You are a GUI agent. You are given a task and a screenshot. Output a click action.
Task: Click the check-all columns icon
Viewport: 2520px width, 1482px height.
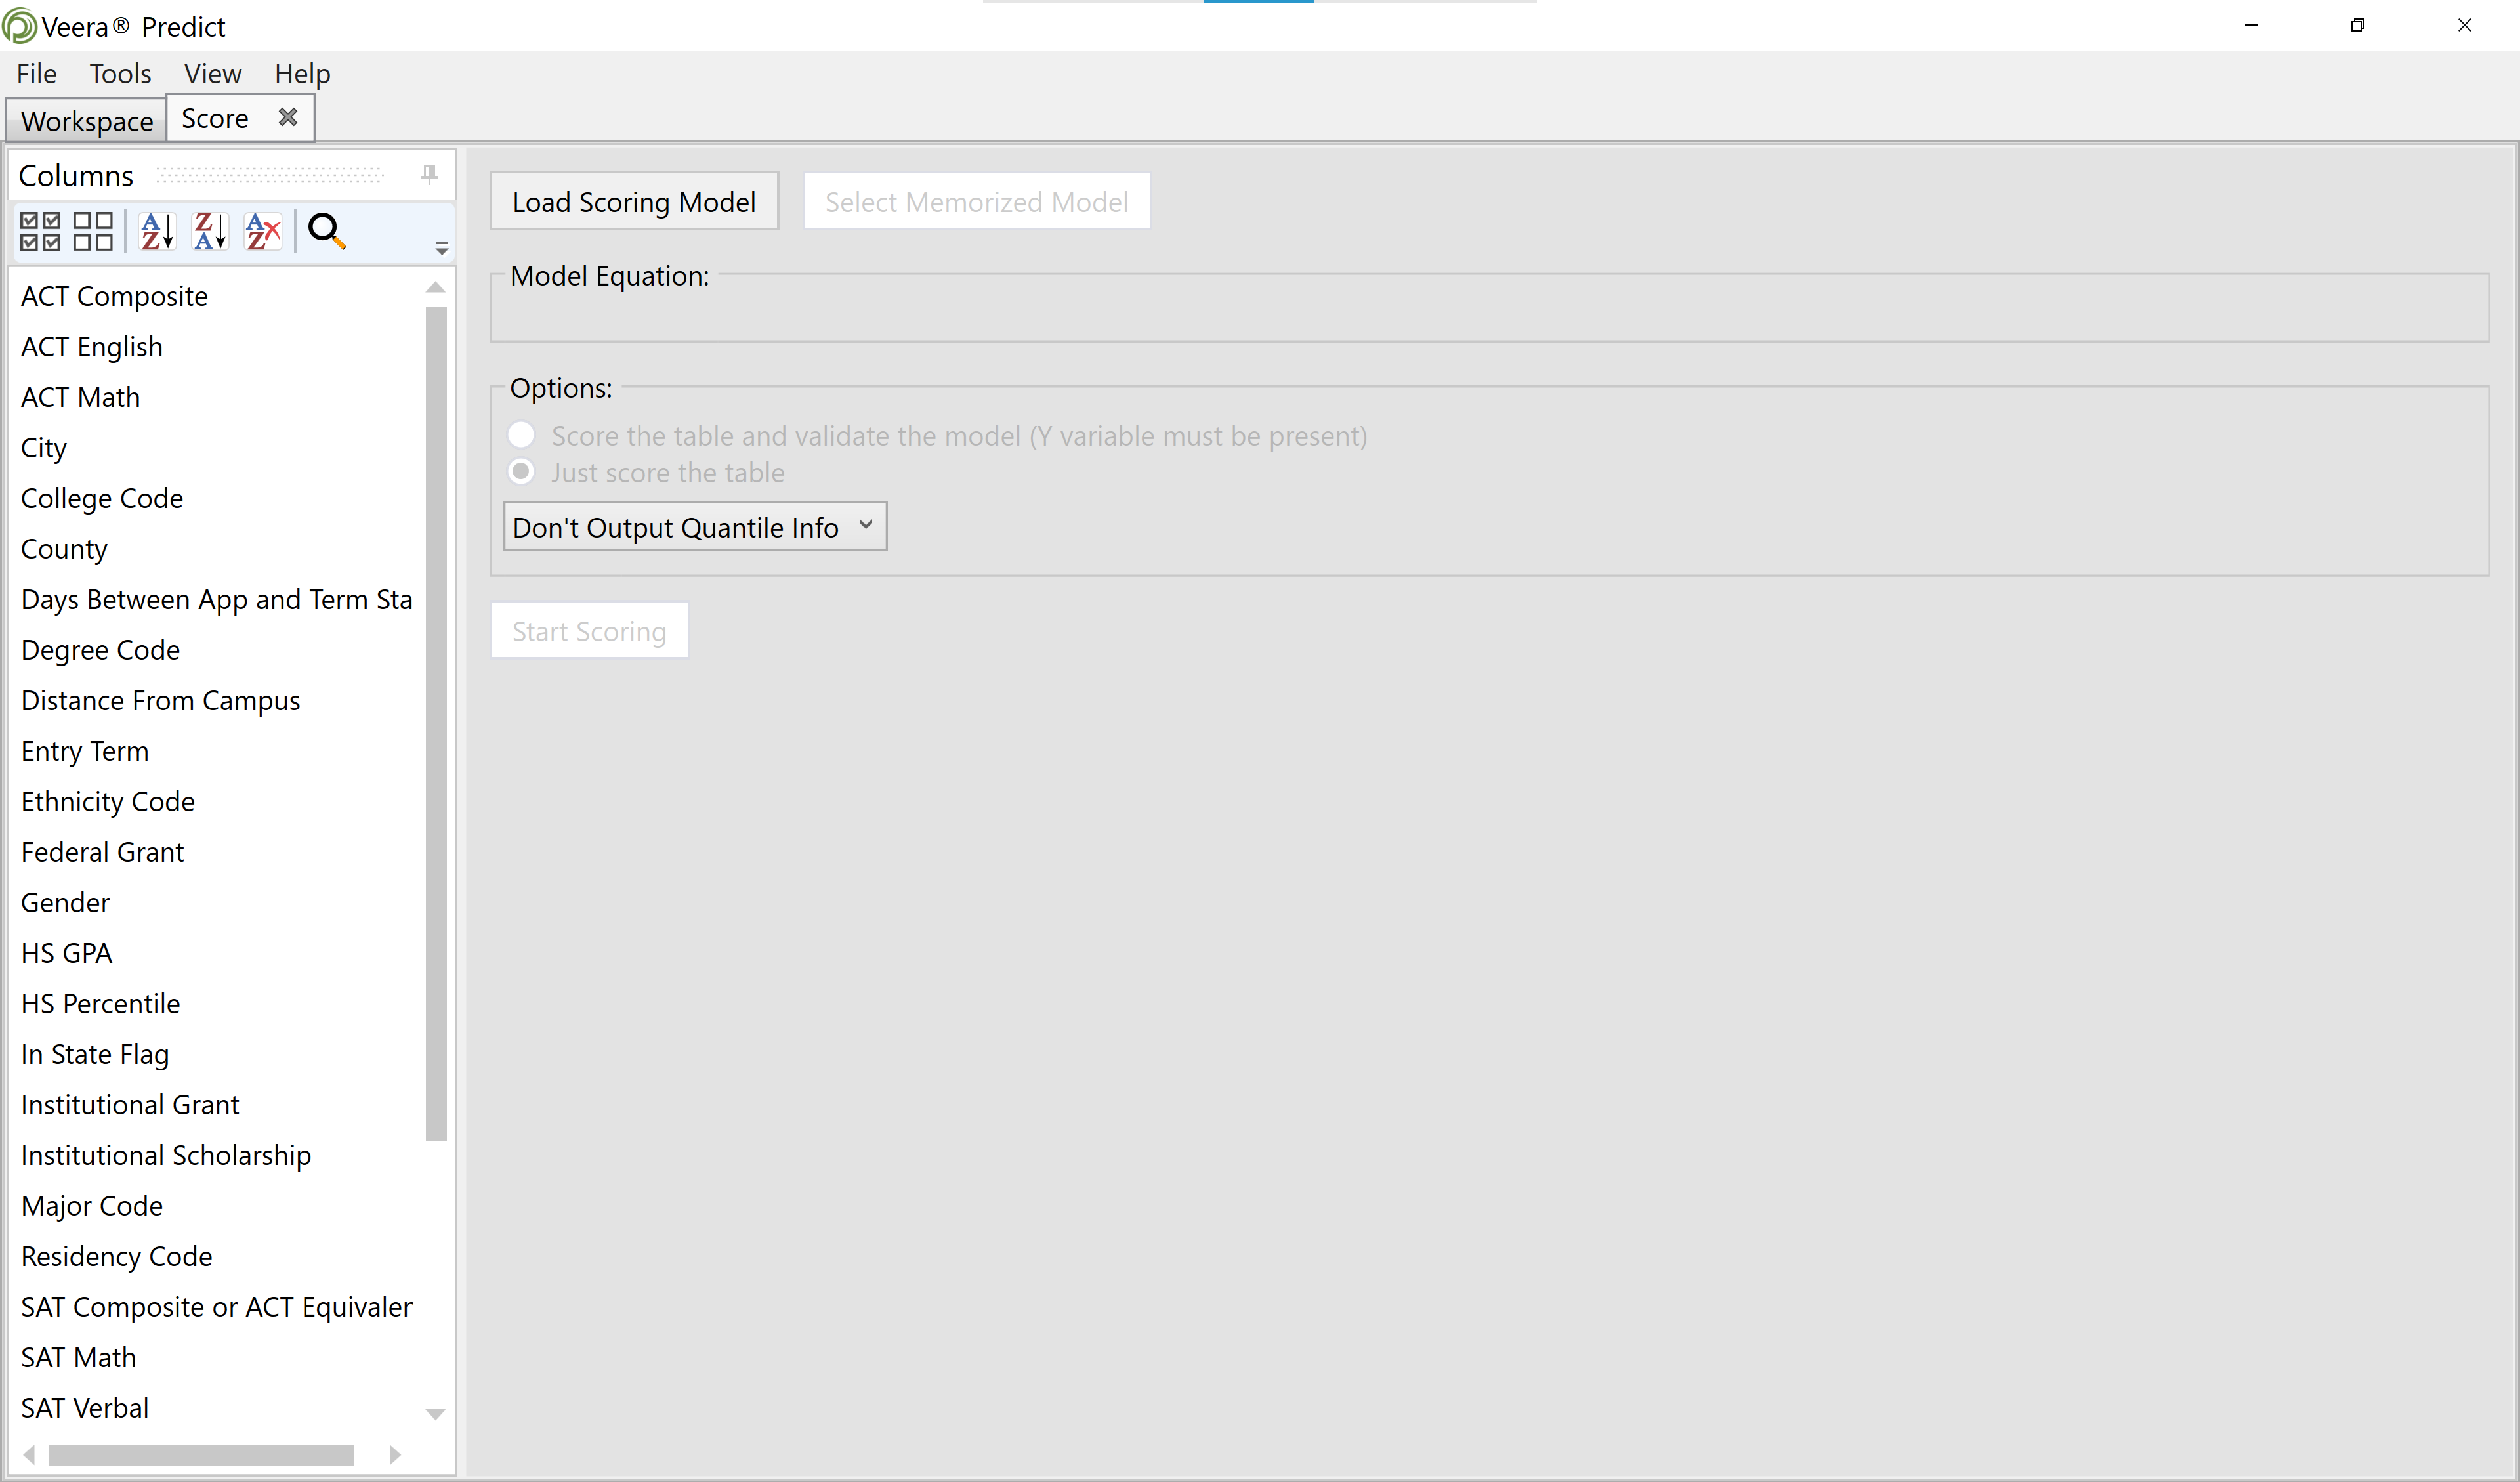[40, 231]
